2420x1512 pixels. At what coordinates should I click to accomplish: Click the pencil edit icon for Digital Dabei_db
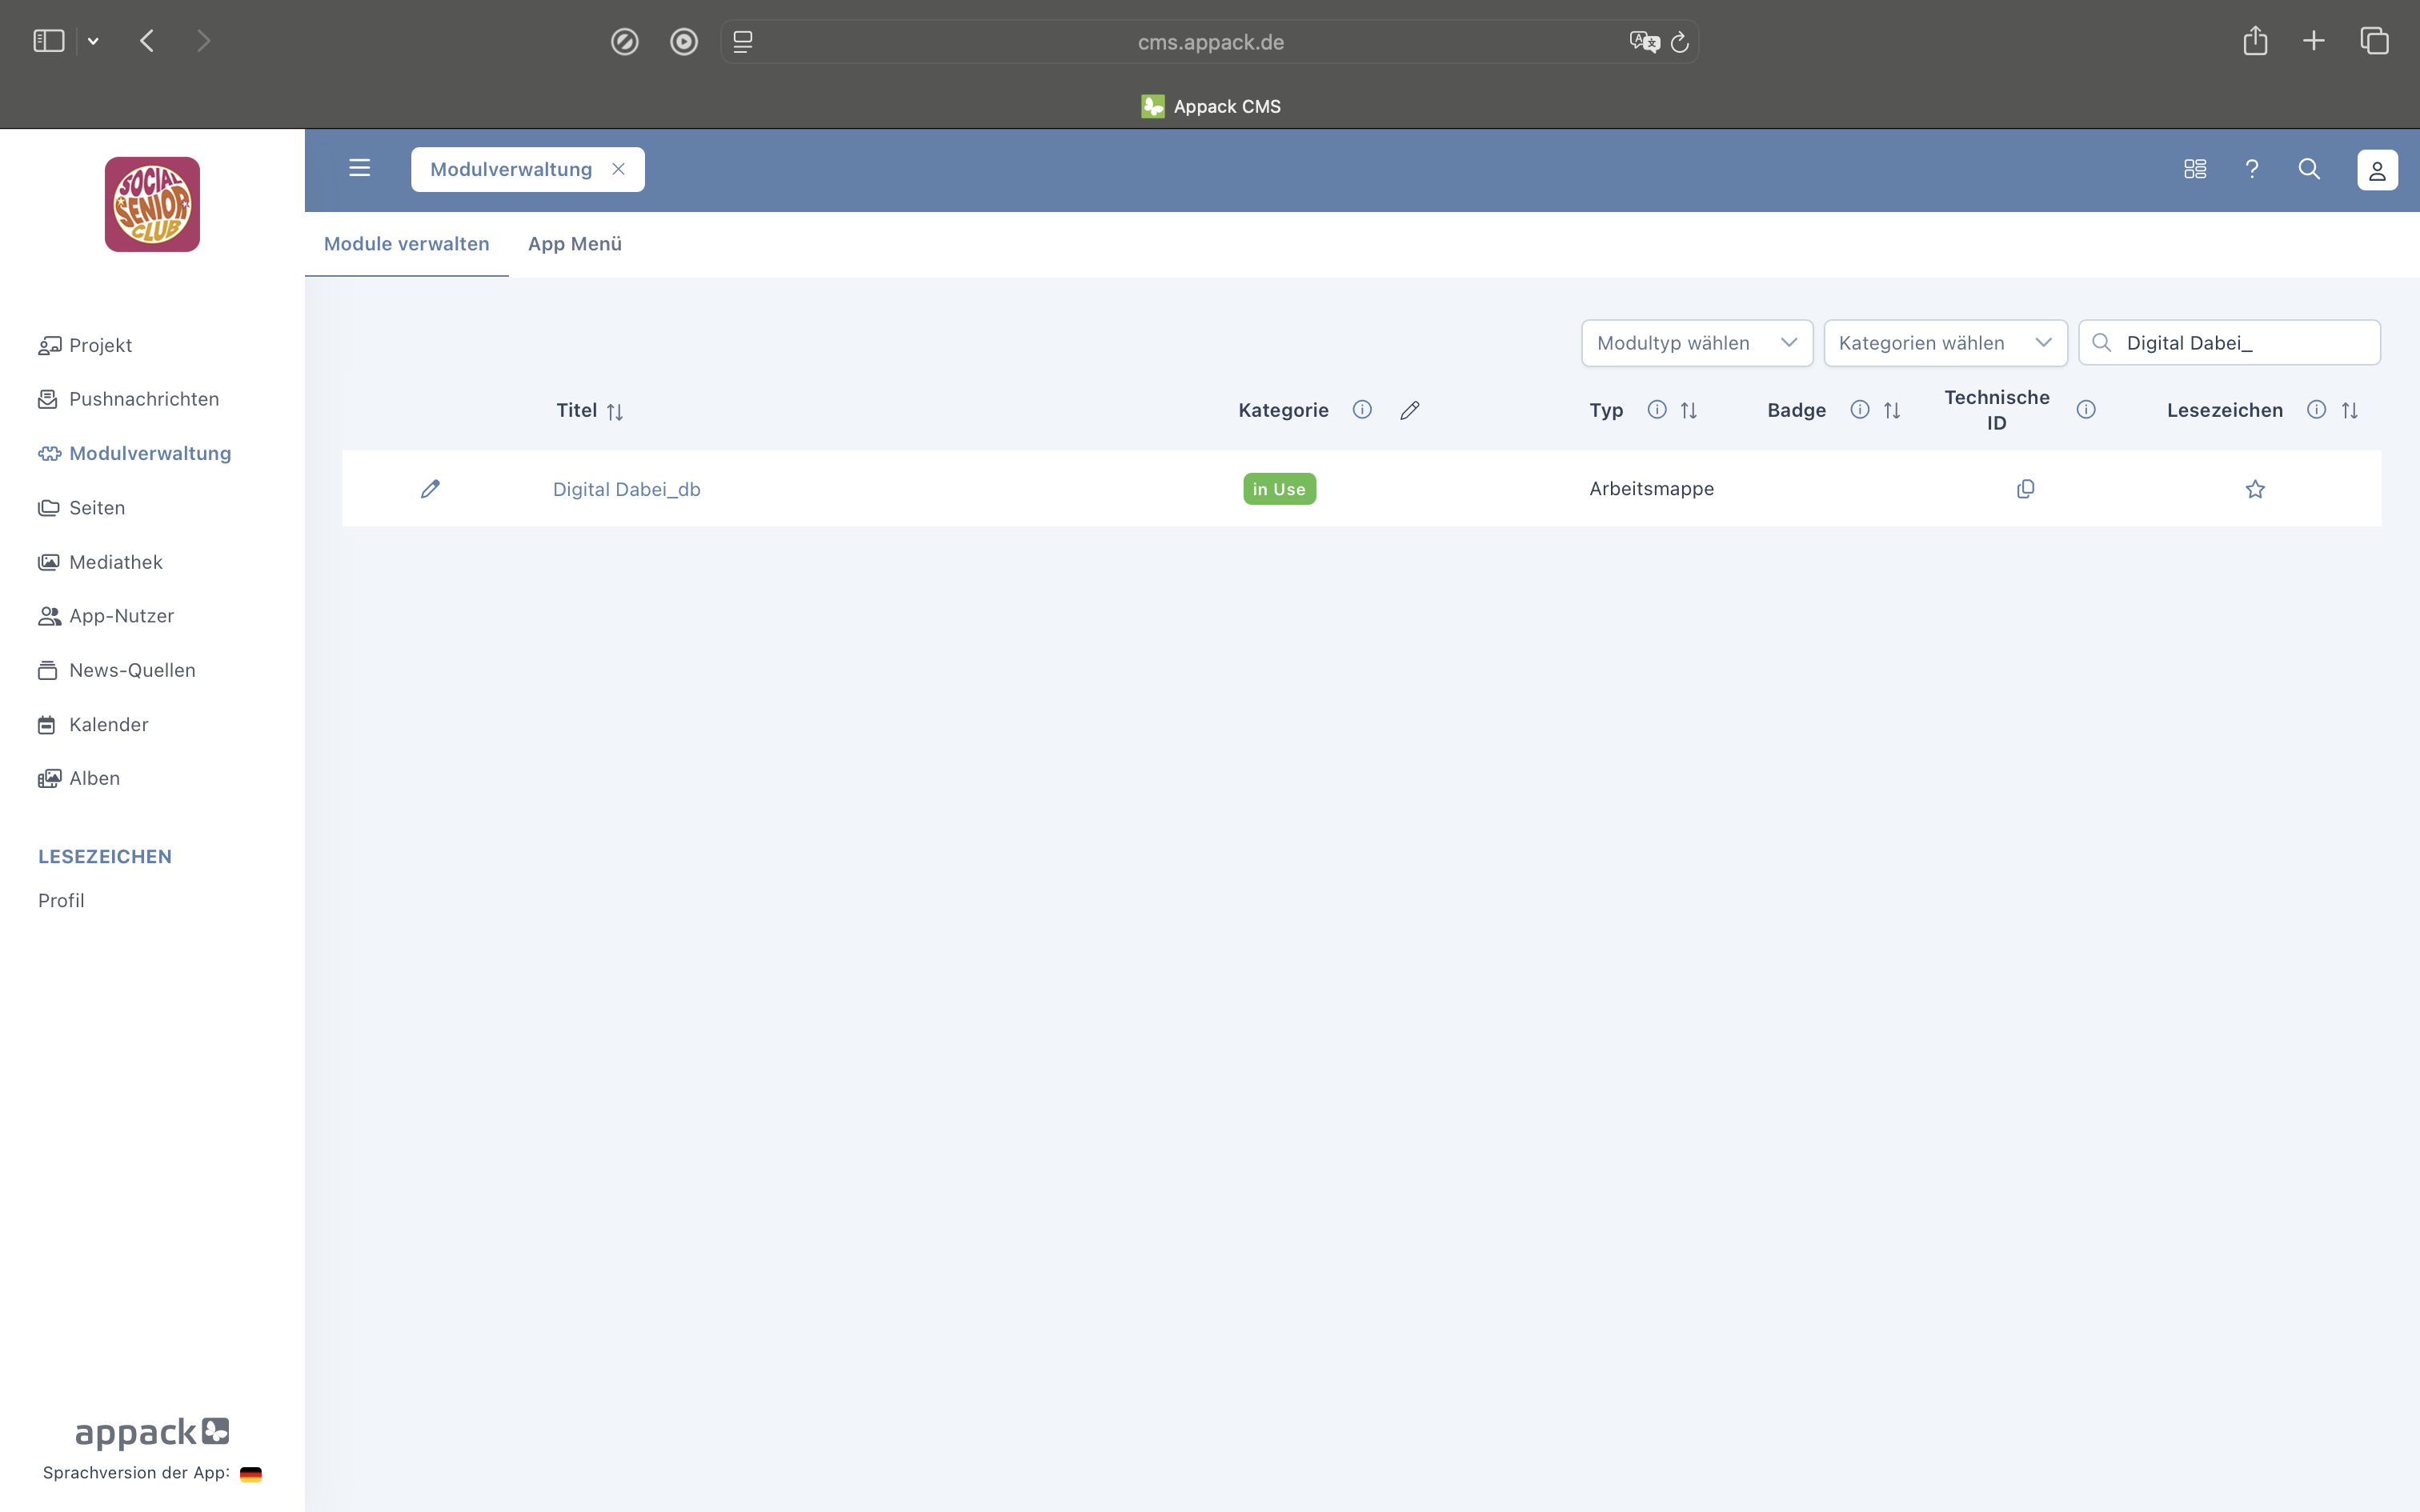(430, 489)
